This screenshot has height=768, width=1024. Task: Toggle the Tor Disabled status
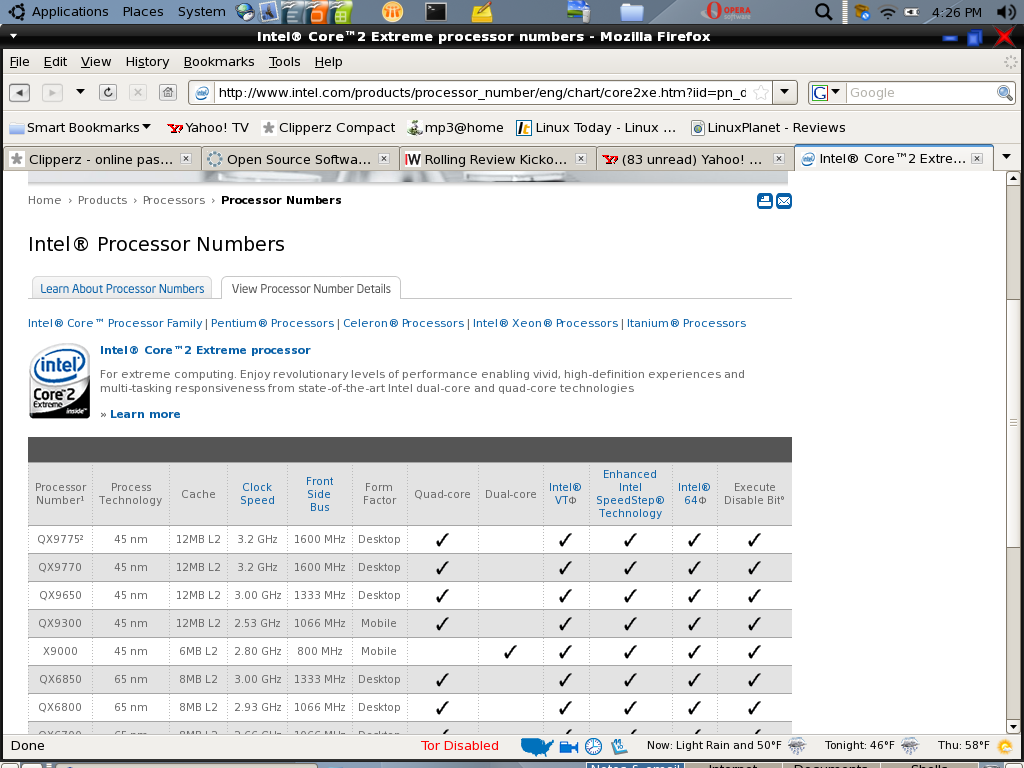(x=460, y=746)
